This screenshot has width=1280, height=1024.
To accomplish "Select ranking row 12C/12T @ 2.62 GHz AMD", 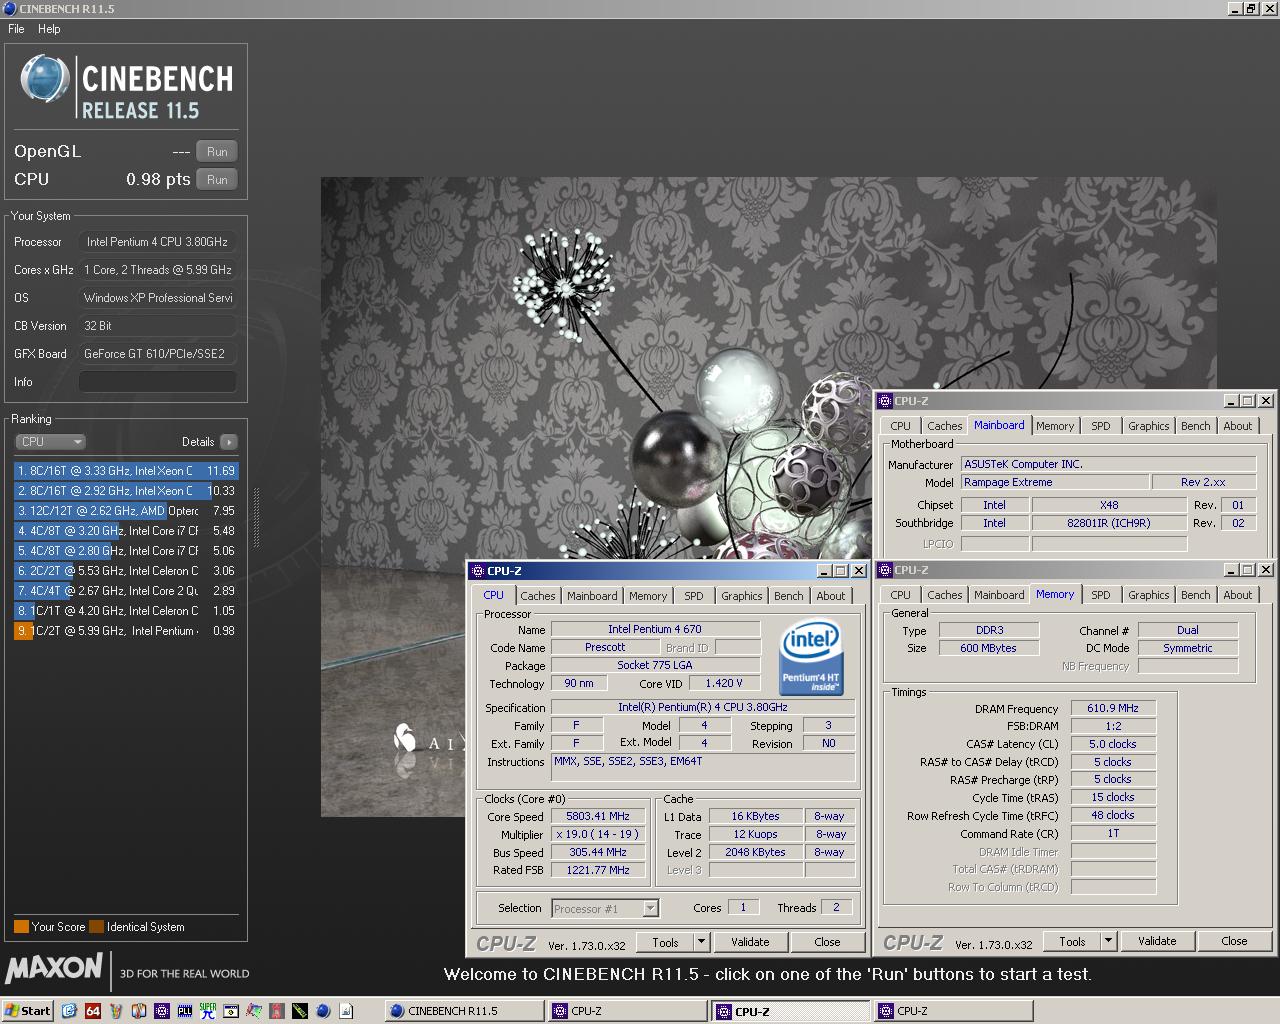I will 126,511.
